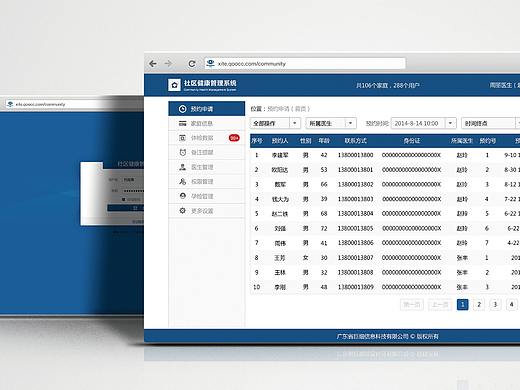Expand the 所属医生 filter dropdown
The height and width of the screenshot is (390, 520).
[331, 123]
